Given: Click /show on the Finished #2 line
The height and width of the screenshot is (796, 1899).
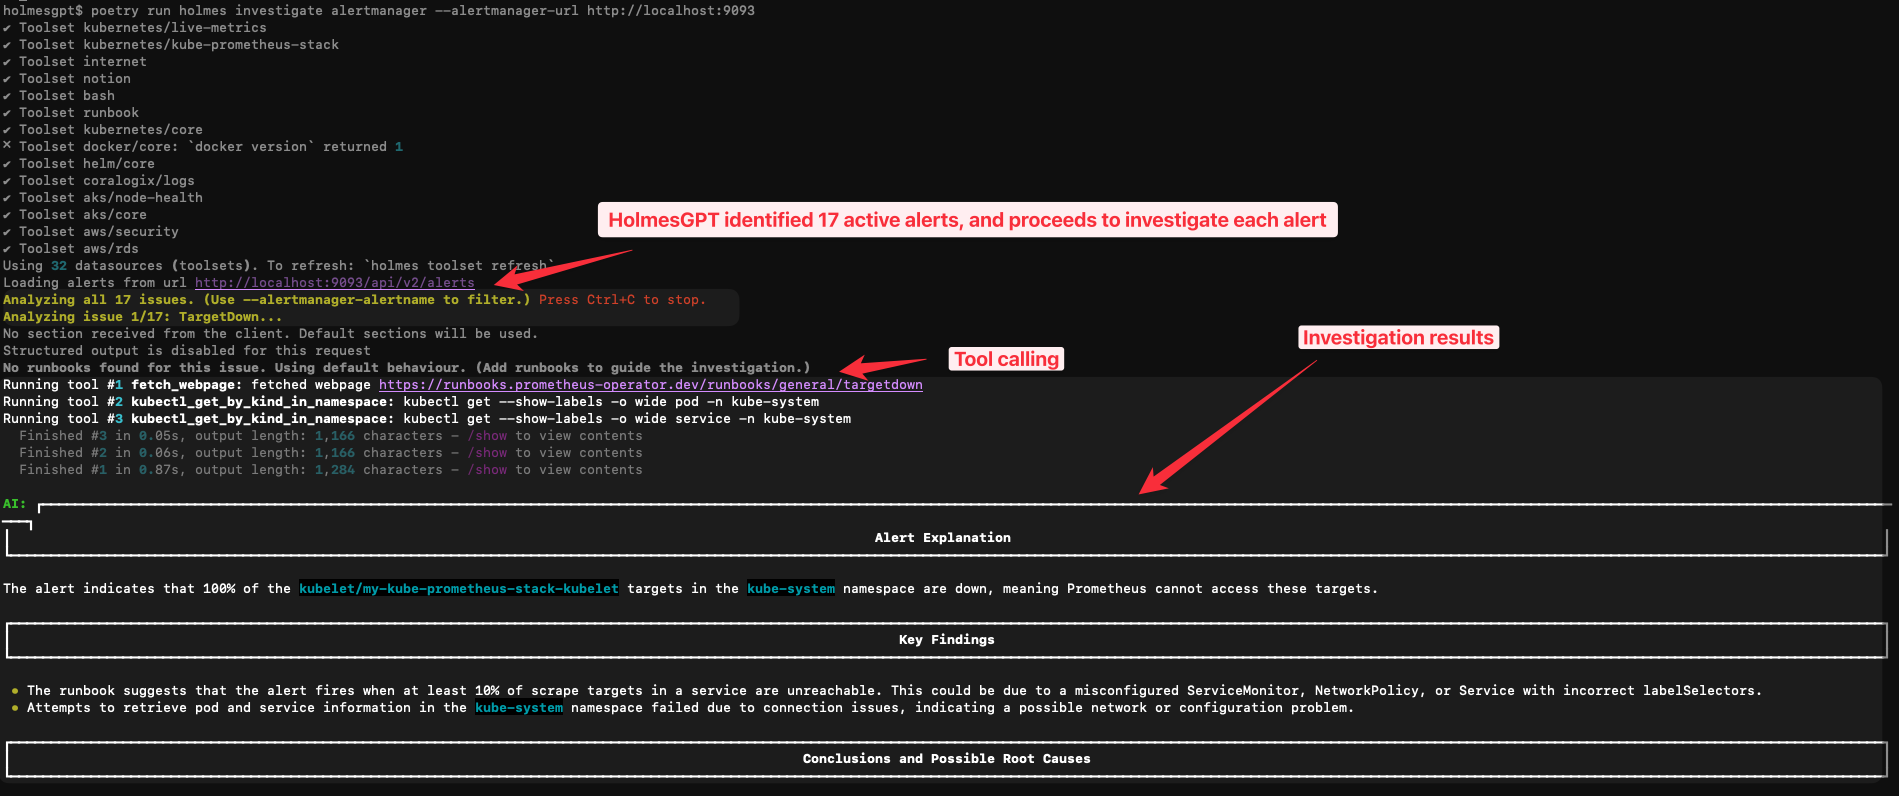Looking at the screenshot, I should point(490,453).
